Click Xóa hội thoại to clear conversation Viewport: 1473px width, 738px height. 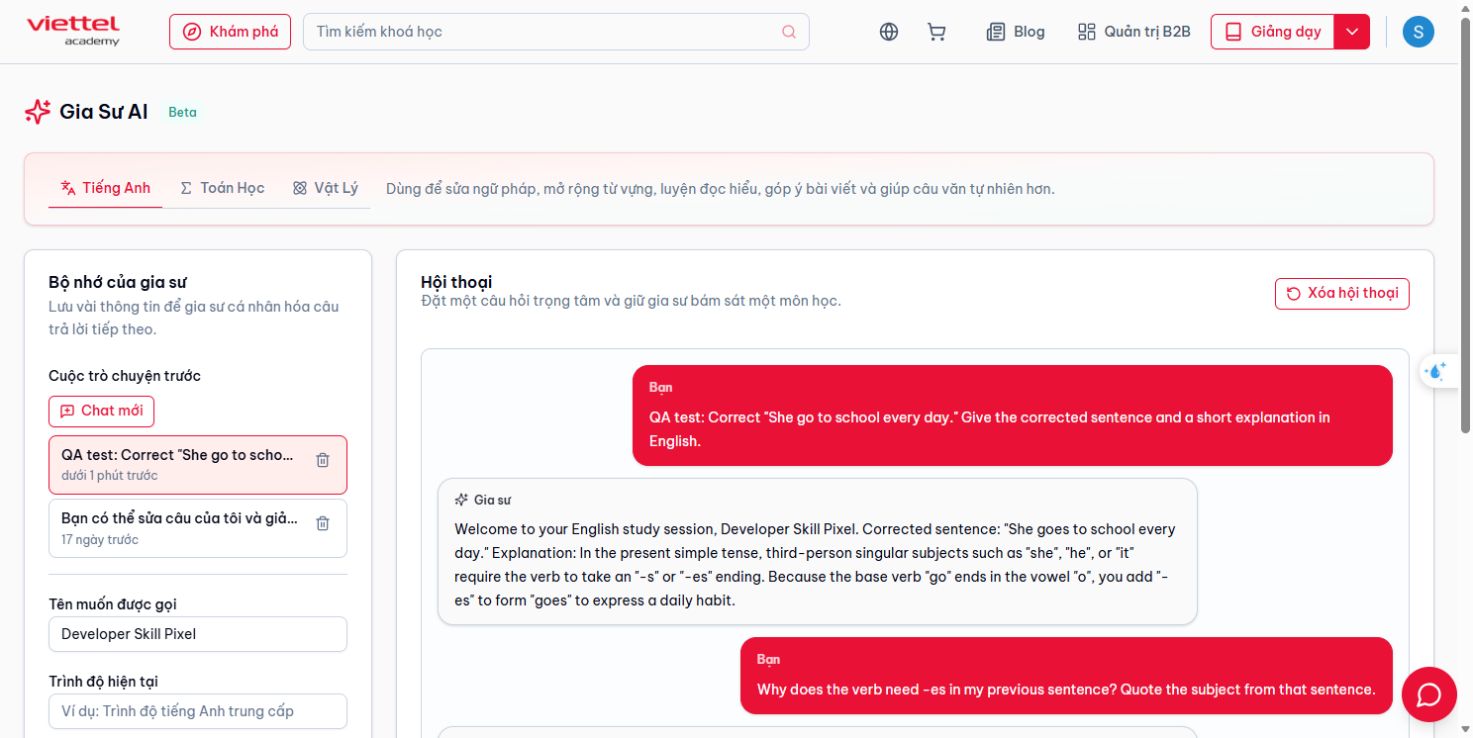click(1342, 294)
